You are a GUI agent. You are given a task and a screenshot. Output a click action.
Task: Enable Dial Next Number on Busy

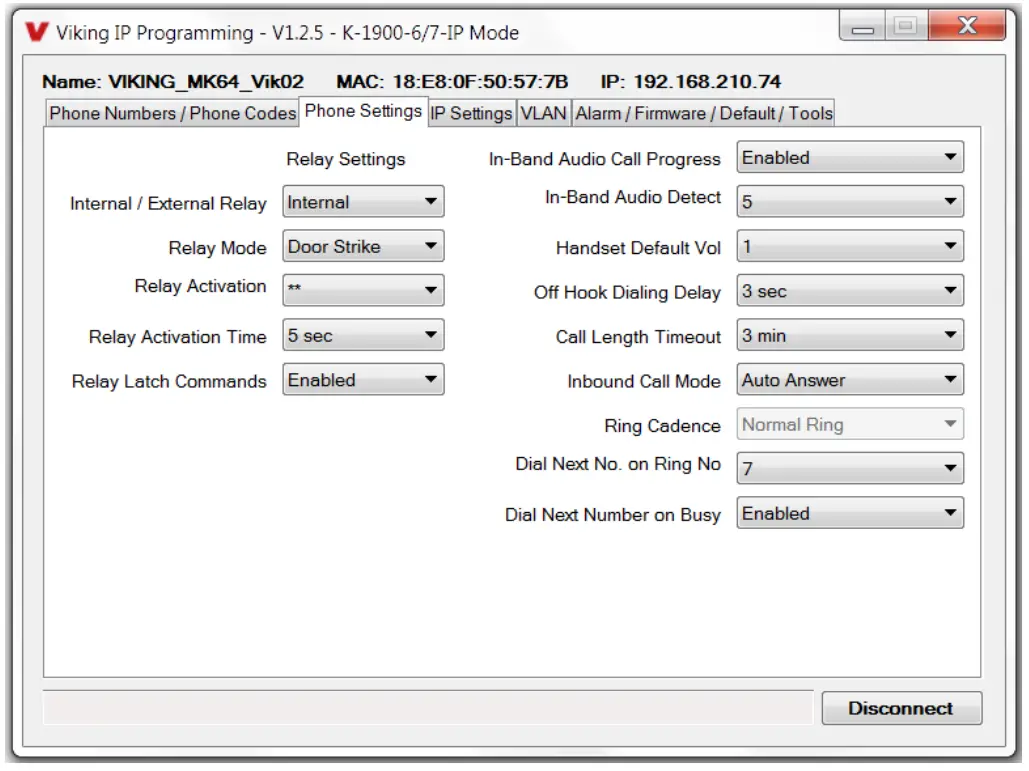click(x=848, y=513)
